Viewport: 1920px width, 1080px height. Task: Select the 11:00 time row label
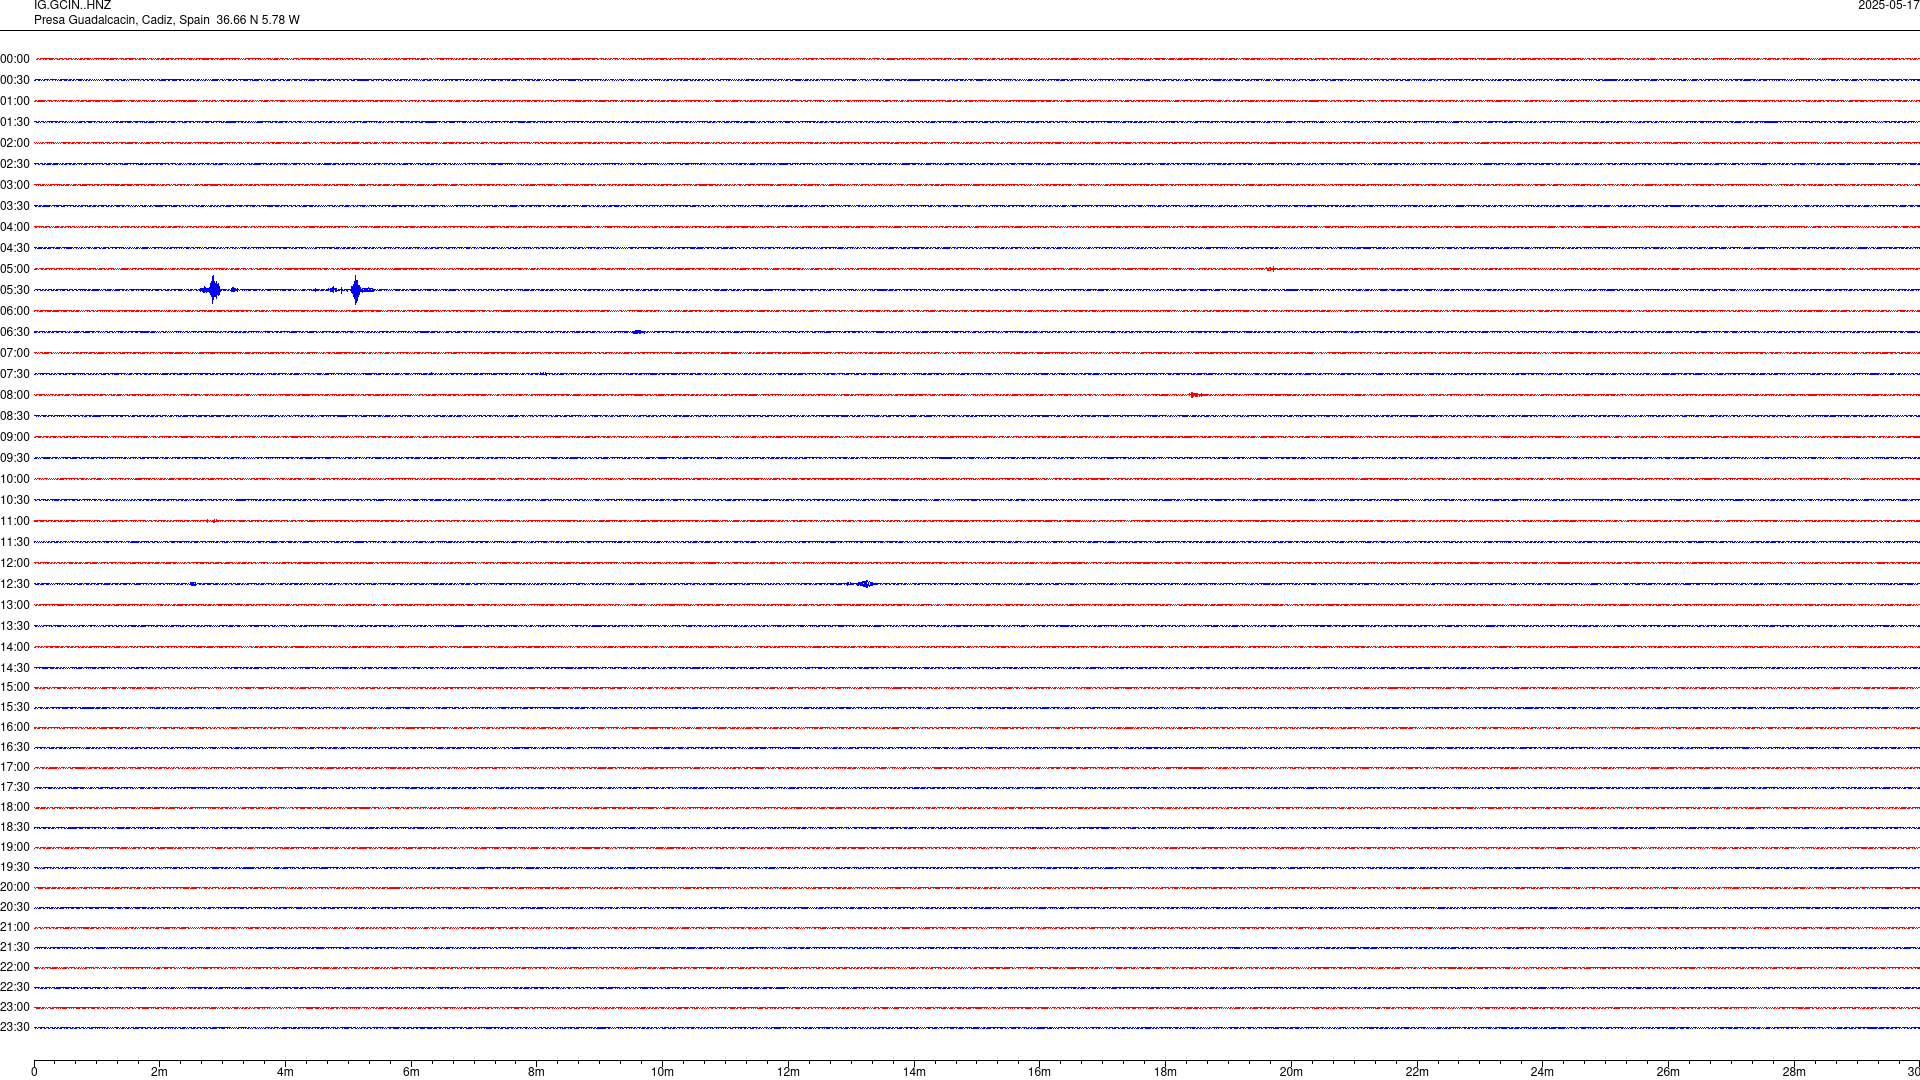15,521
